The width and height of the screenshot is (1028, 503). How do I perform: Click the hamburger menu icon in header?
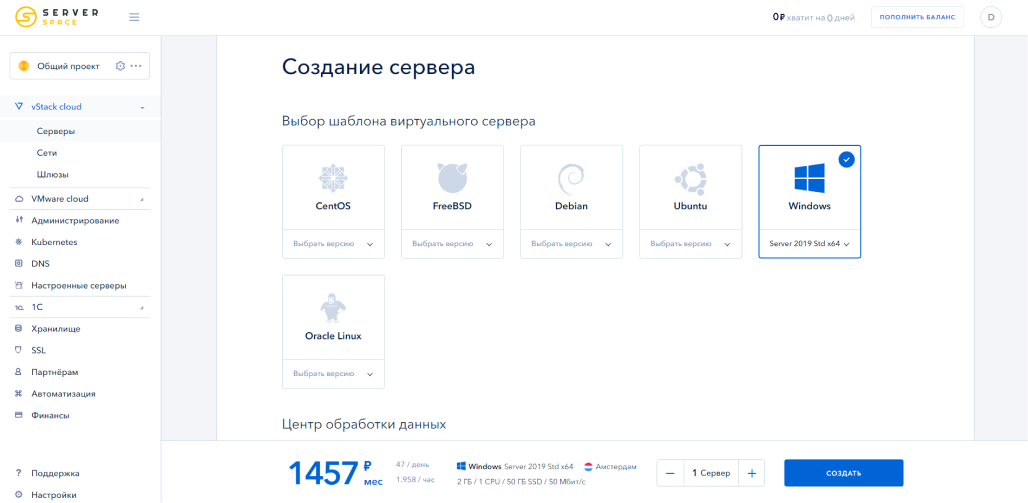(134, 17)
